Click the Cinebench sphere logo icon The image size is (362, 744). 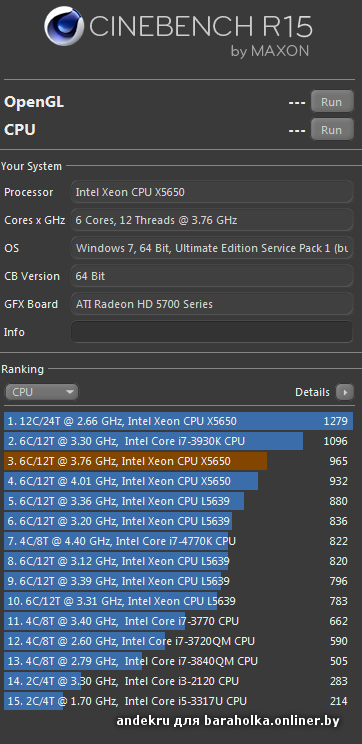[64, 27]
